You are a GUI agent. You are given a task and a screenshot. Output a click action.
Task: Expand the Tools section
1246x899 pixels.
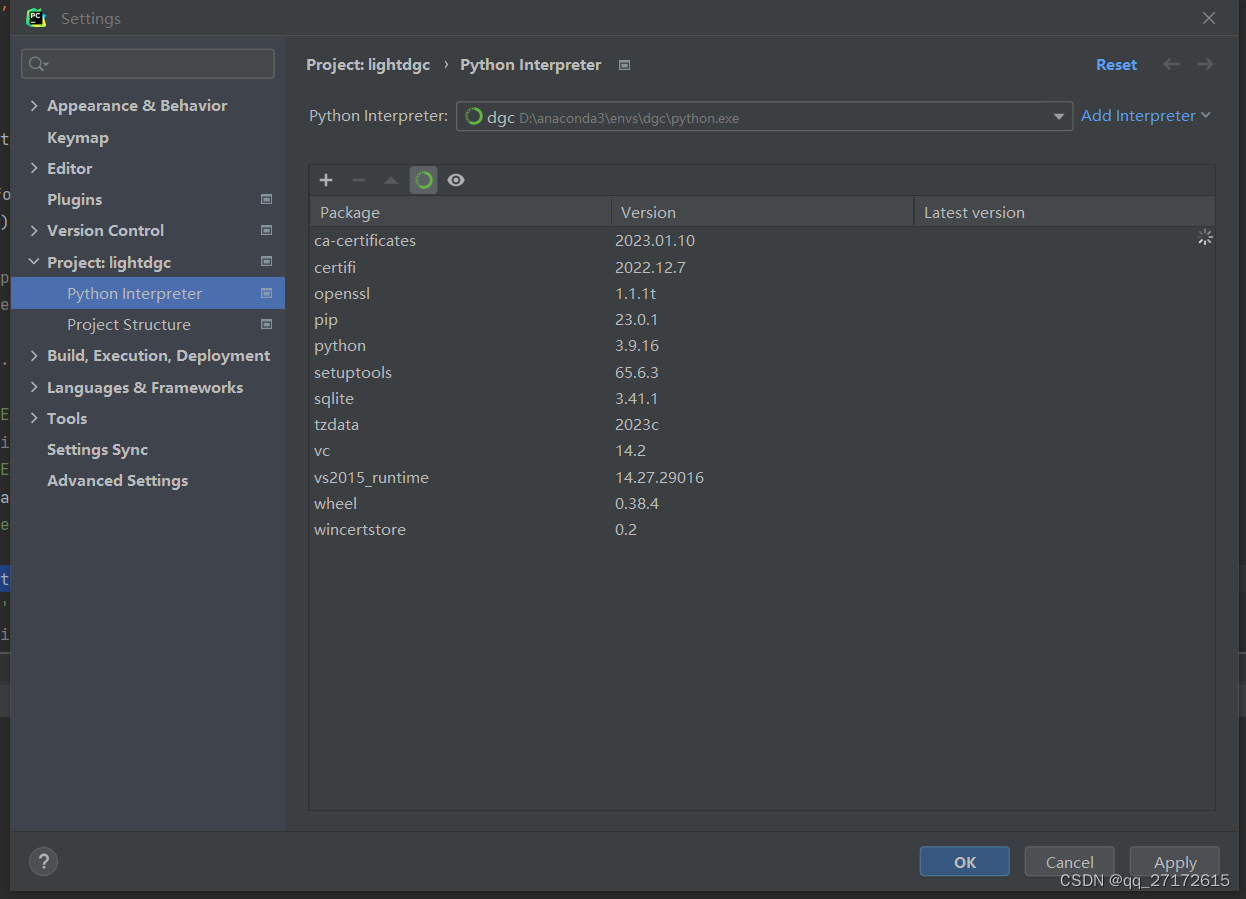[35, 419]
